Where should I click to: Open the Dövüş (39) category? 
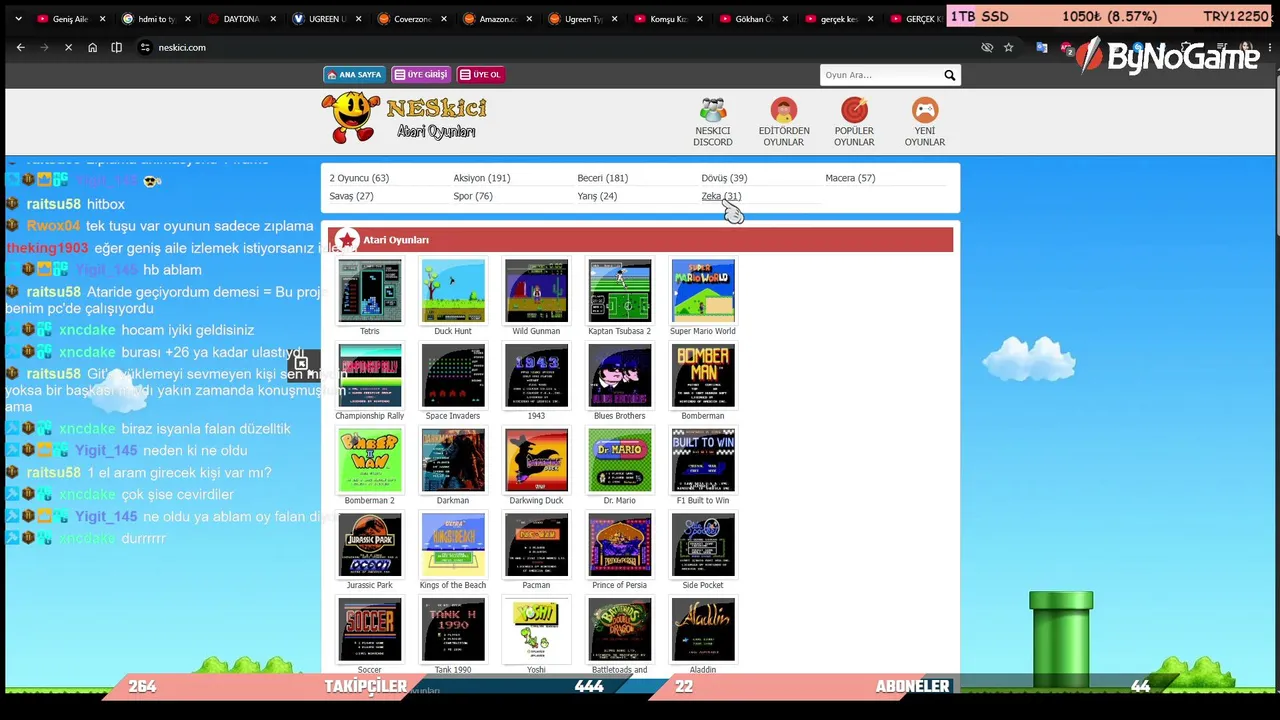pos(724,178)
